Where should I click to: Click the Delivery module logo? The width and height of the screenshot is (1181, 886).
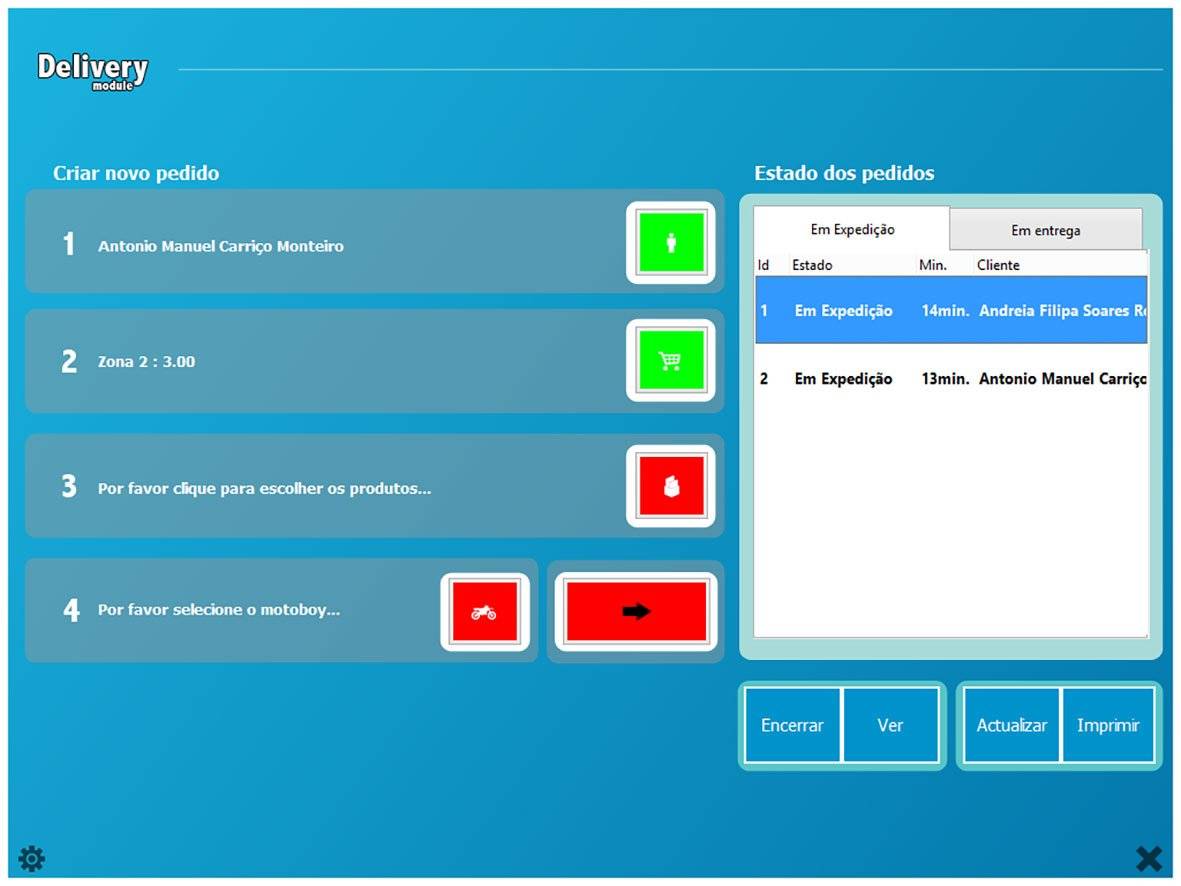click(x=93, y=72)
